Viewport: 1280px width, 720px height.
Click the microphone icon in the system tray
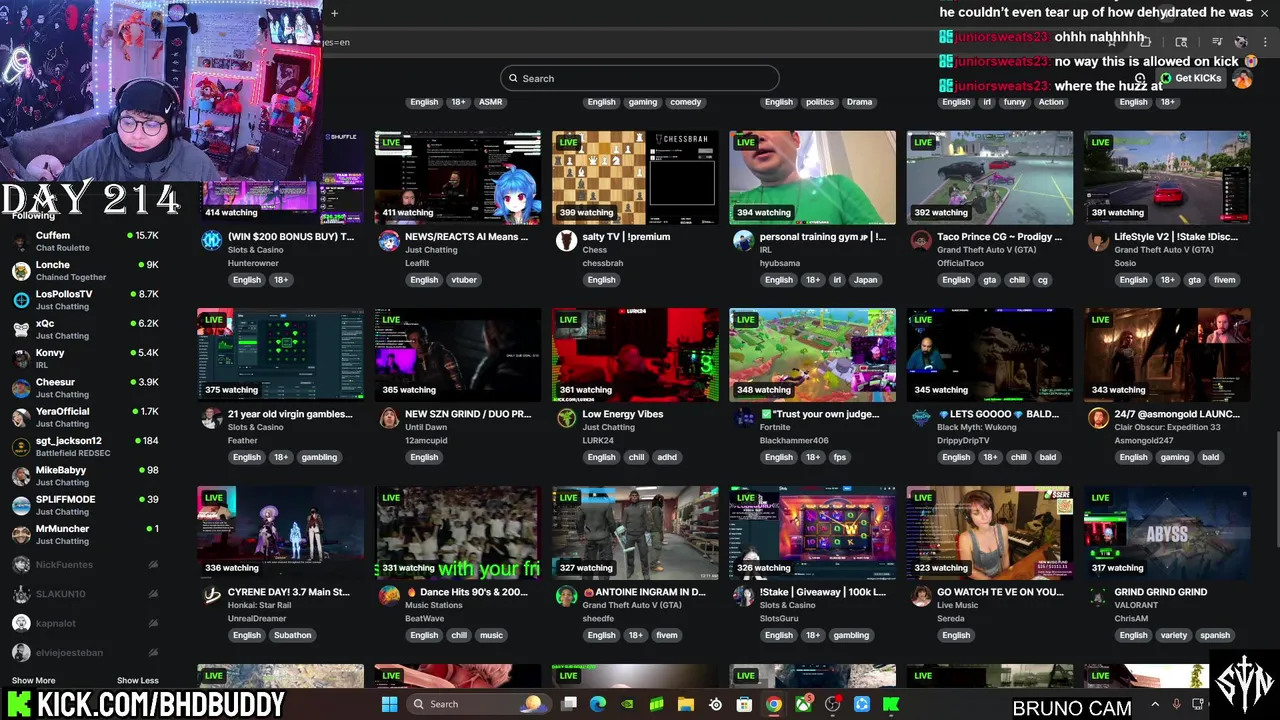[1176, 704]
